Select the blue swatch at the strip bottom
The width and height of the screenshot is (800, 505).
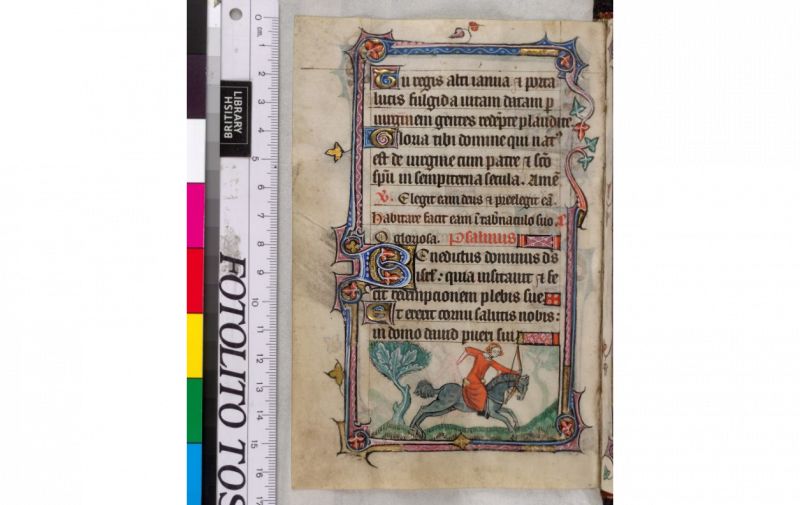point(194,474)
